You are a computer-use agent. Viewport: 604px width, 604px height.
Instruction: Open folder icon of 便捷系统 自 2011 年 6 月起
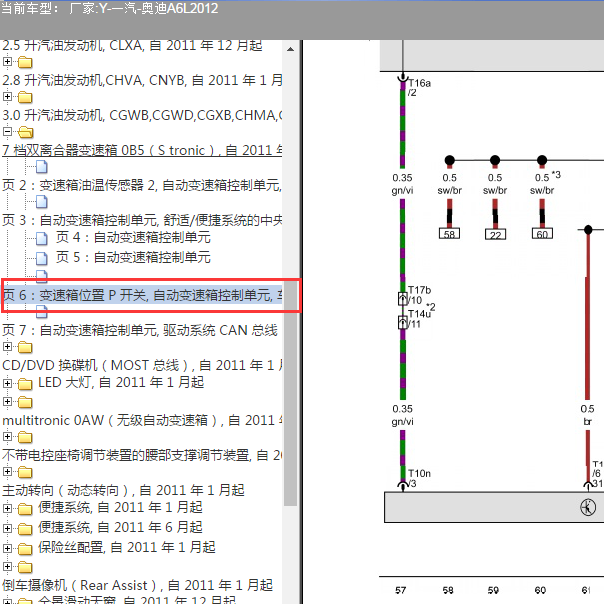click(25, 528)
